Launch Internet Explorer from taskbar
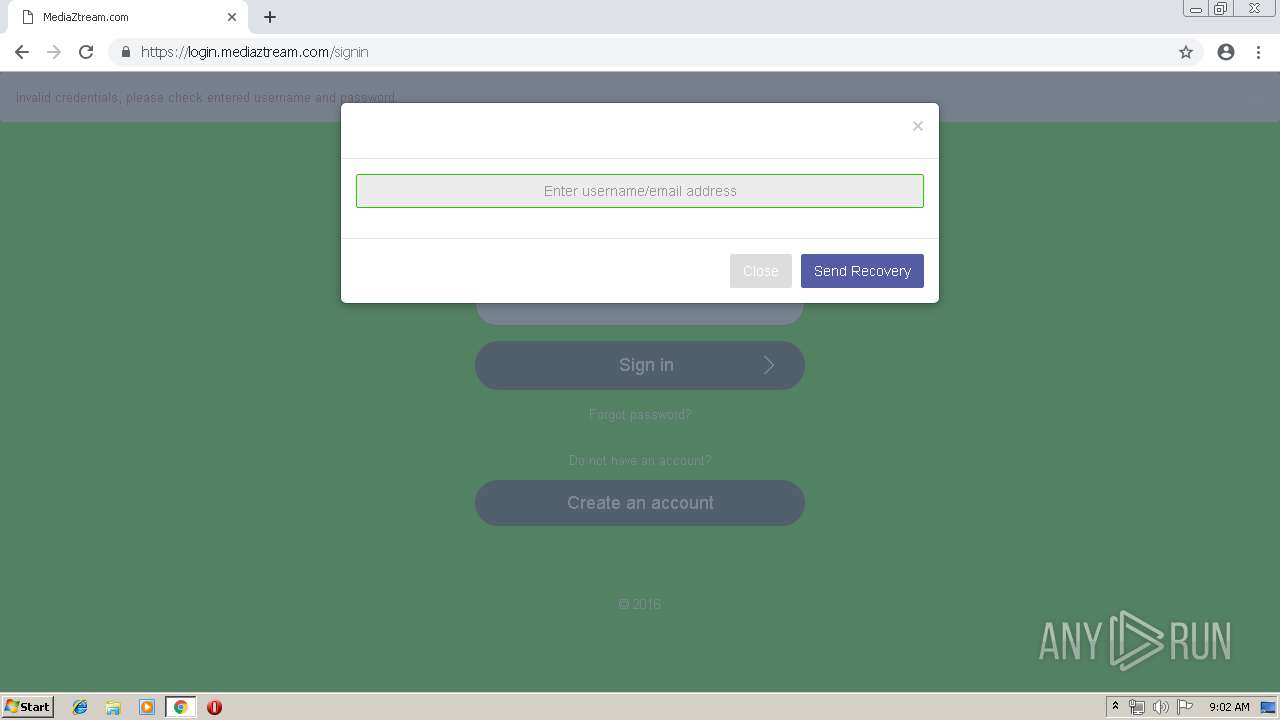This screenshot has height=720, width=1280. [80, 707]
